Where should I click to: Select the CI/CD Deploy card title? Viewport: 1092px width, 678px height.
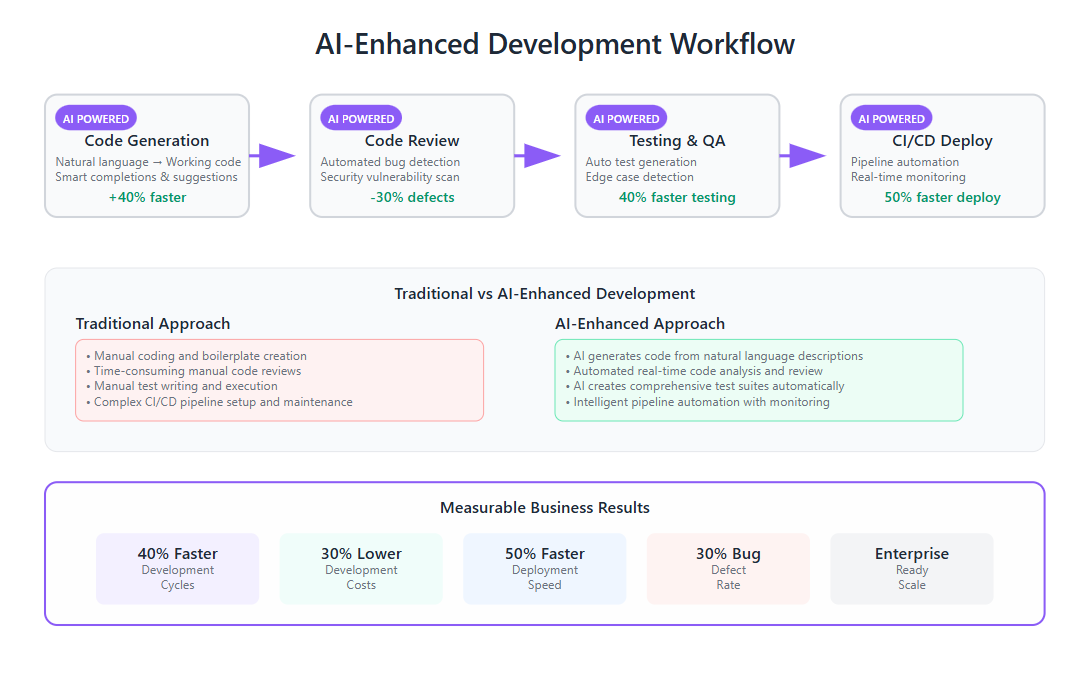click(x=942, y=141)
